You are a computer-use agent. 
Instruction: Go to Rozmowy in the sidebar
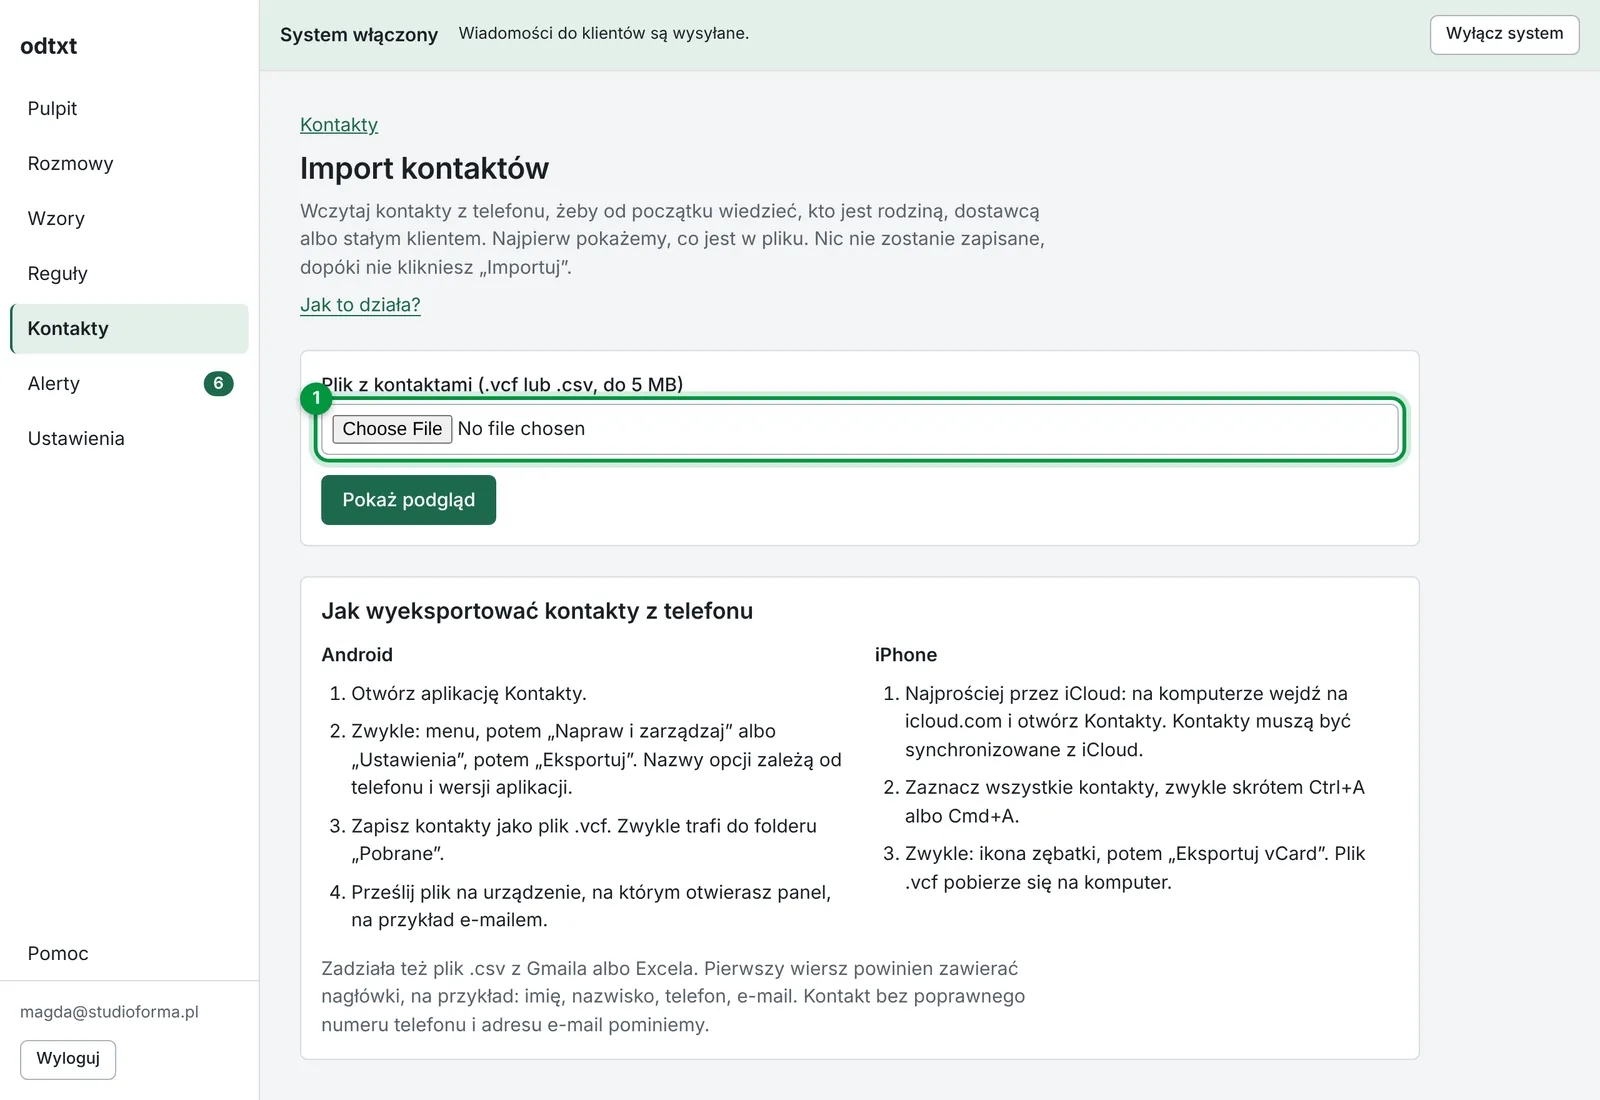129,164
